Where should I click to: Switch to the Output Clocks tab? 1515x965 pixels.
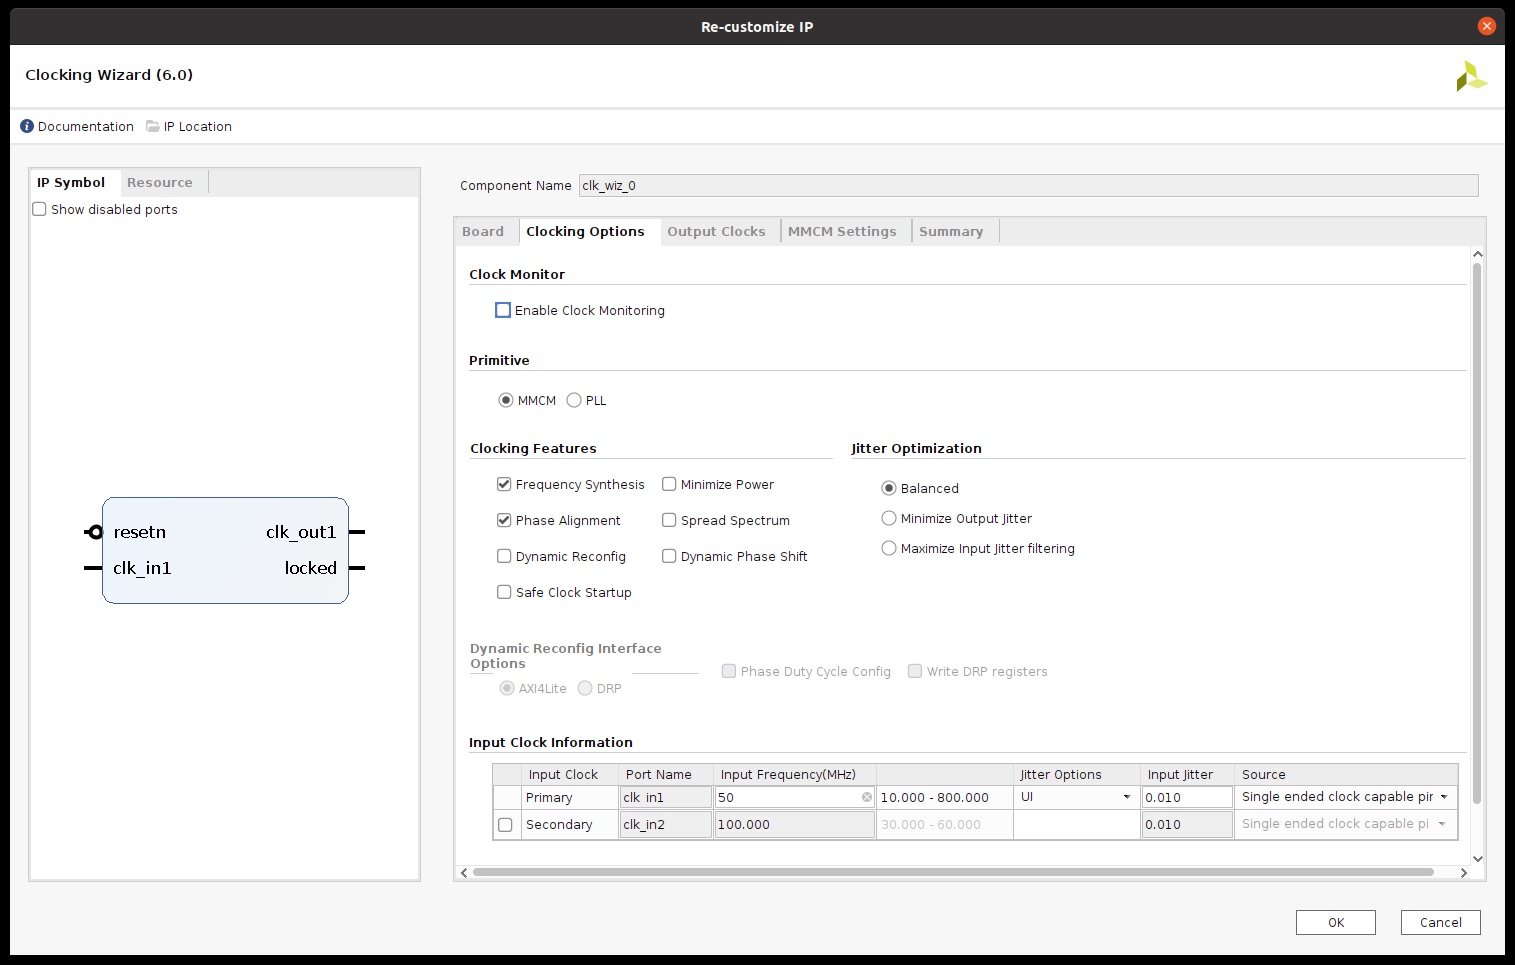tap(716, 231)
